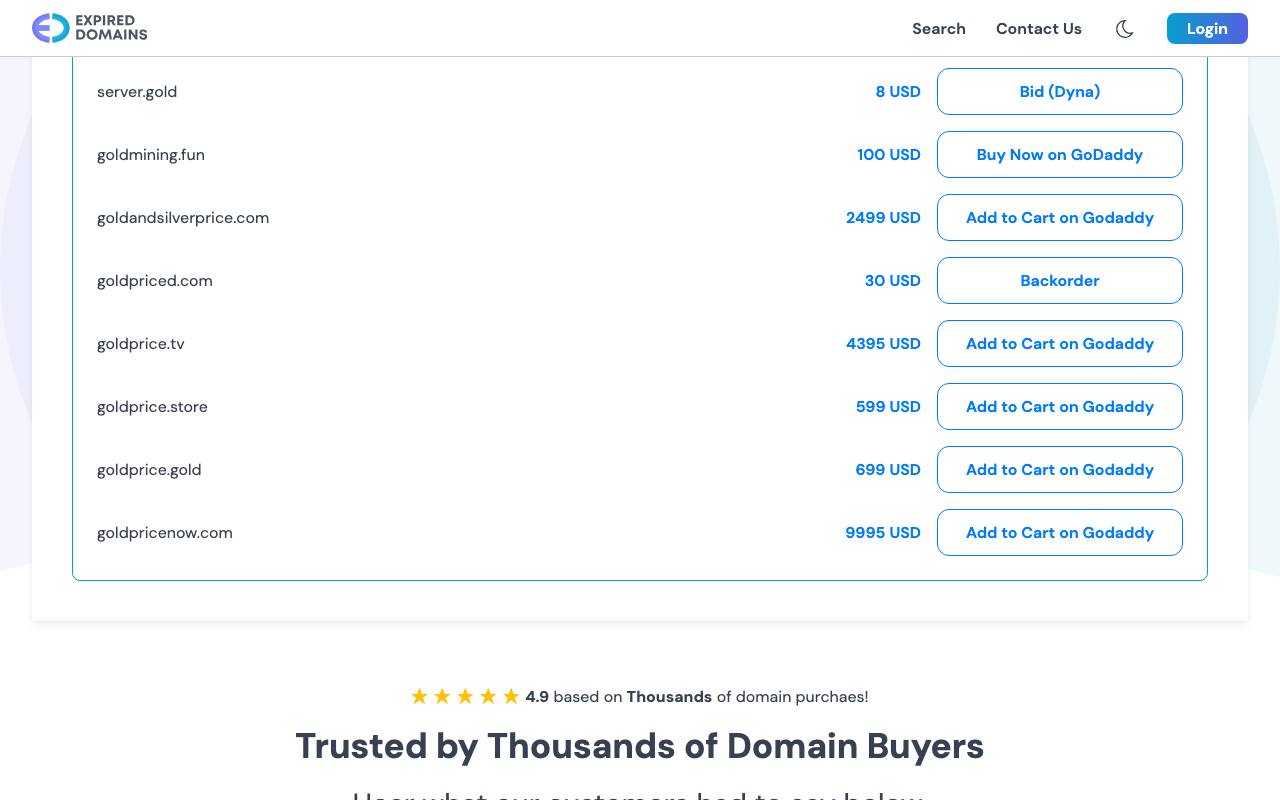Select the server.gold domain name

click(137, 92)
